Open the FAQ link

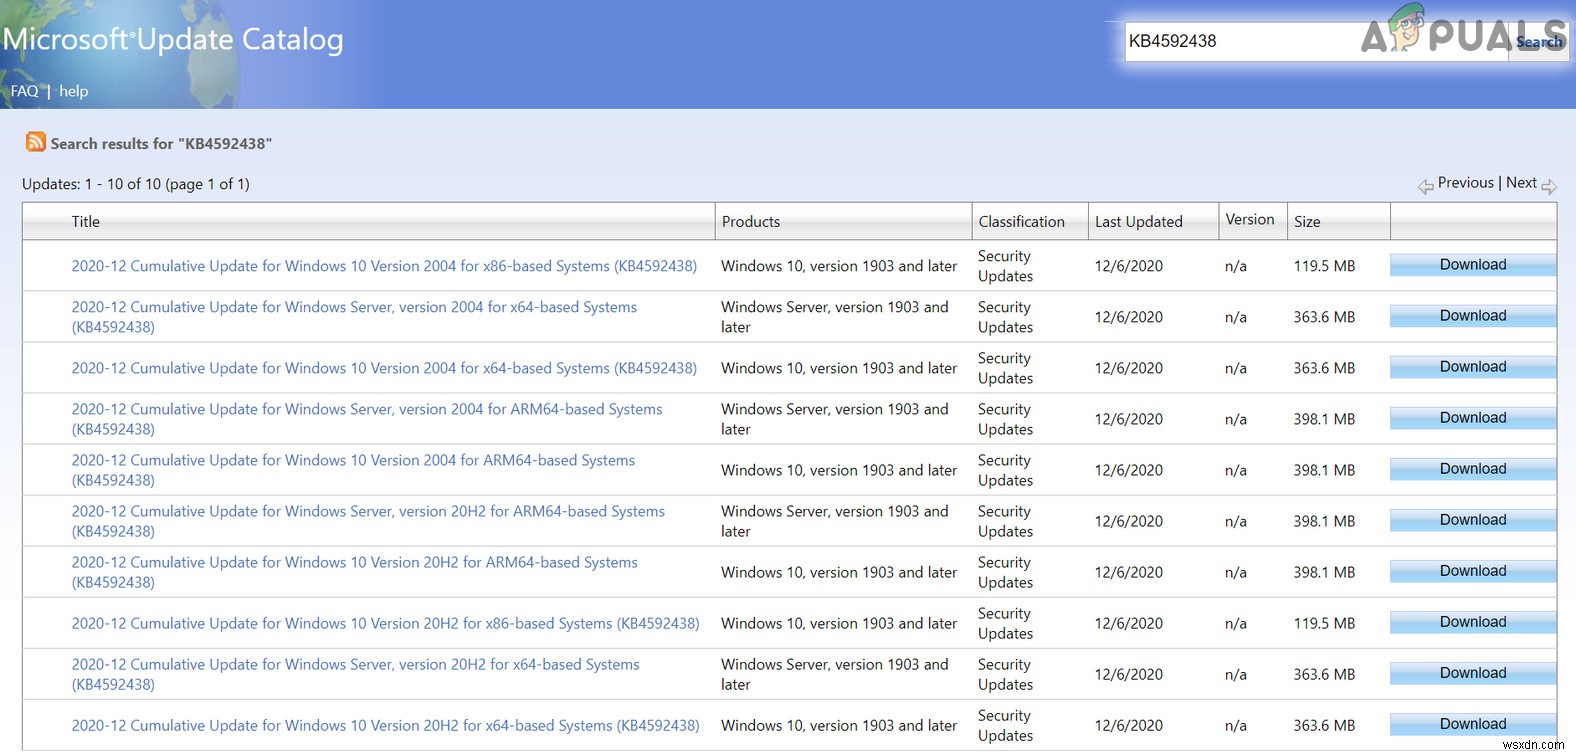(x=24, y=91)
